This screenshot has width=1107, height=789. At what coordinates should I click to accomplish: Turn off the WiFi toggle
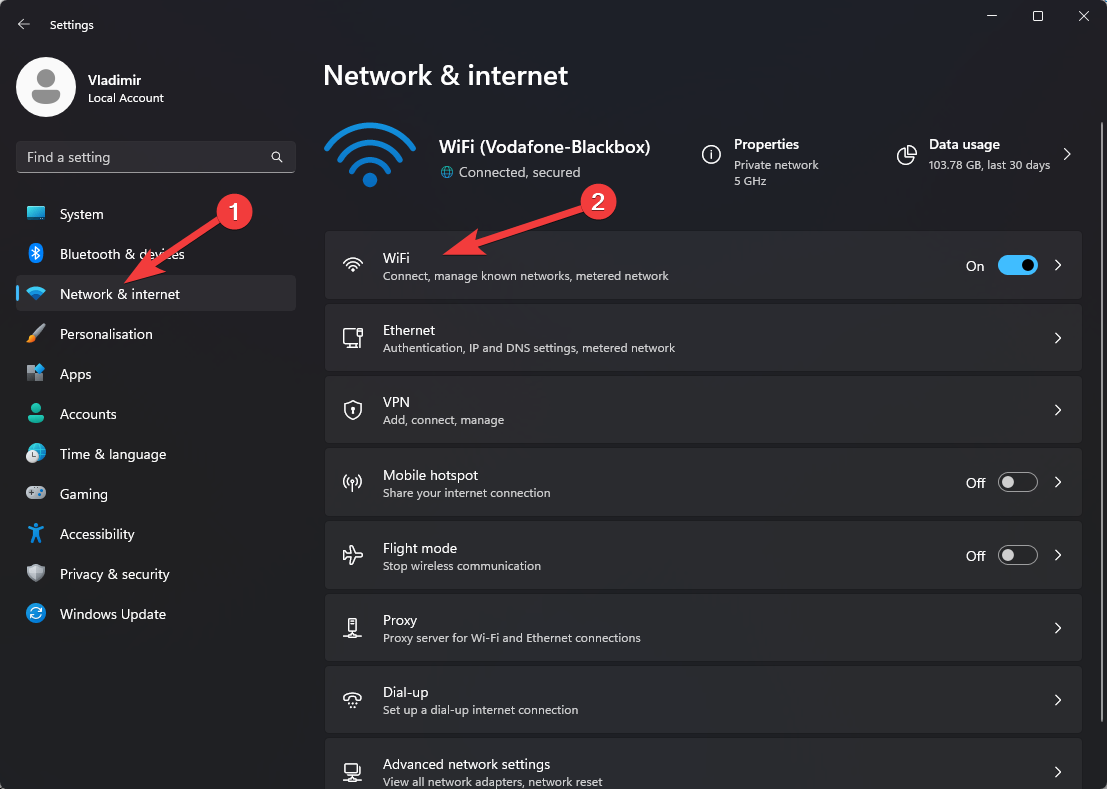click(1018, 266)
